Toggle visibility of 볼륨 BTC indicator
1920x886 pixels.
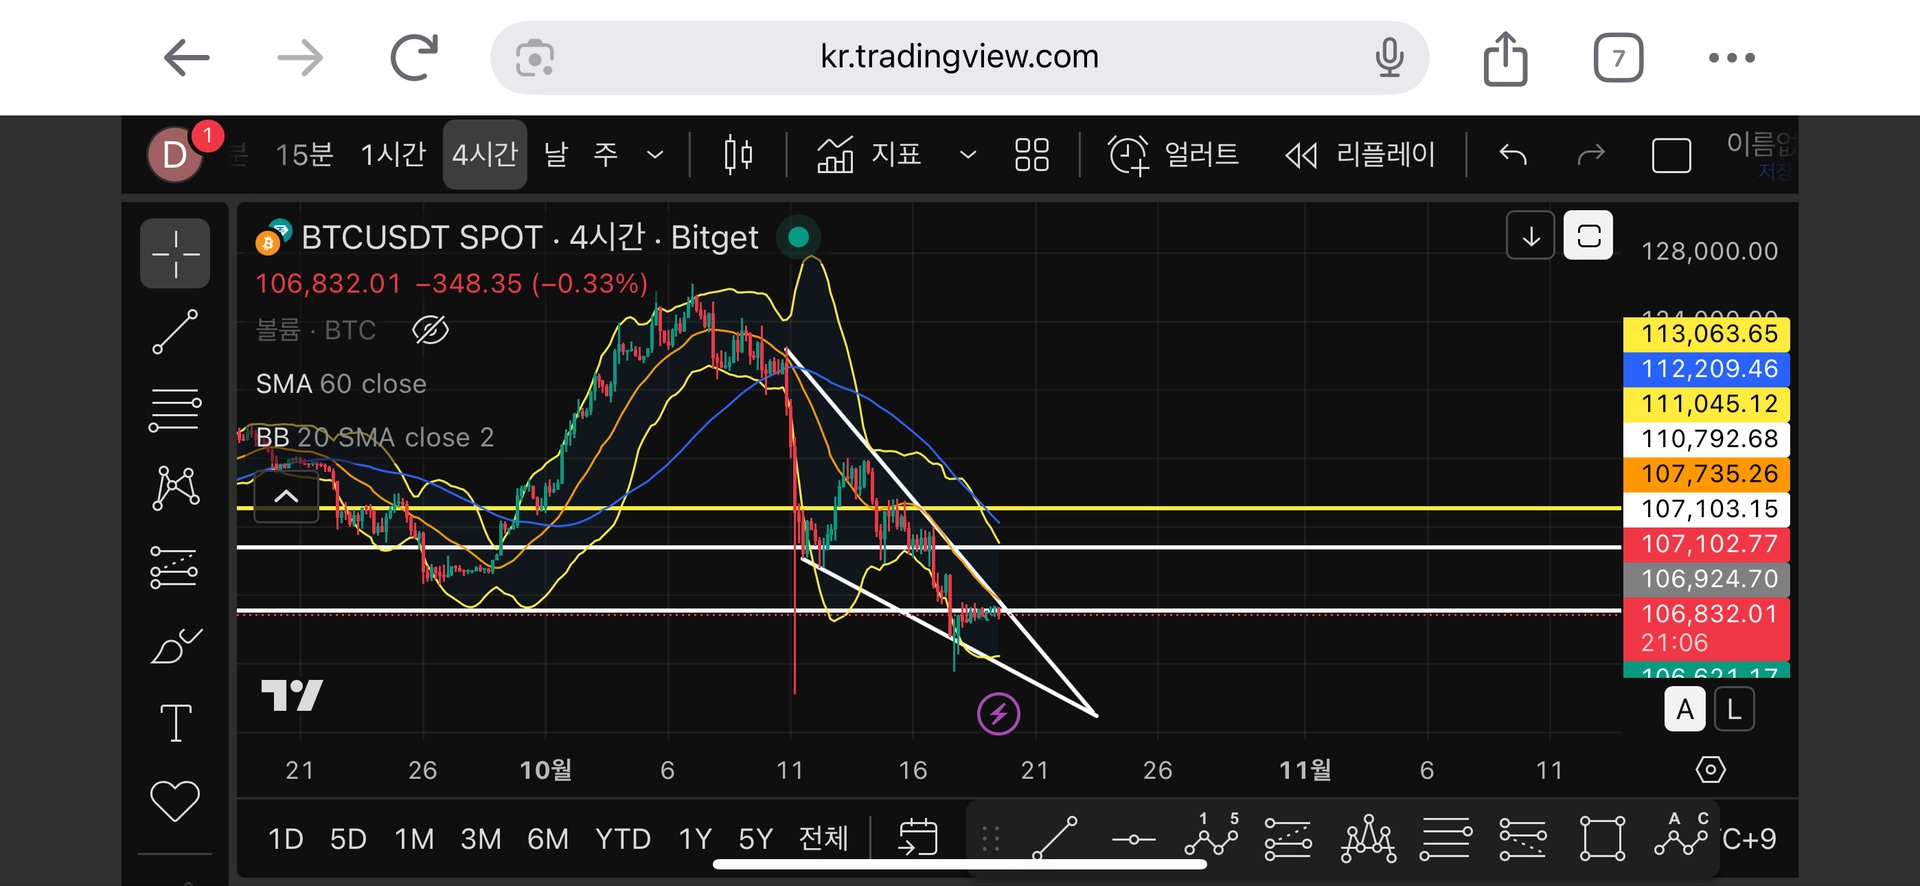pos(430,330)
